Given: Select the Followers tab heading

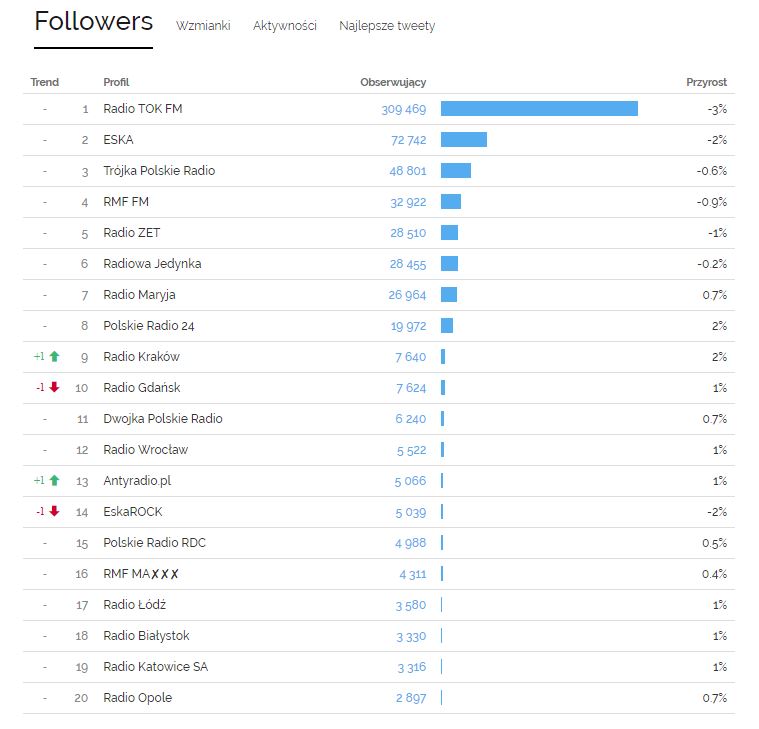Looking at the screenshot, I should [93, 21].
